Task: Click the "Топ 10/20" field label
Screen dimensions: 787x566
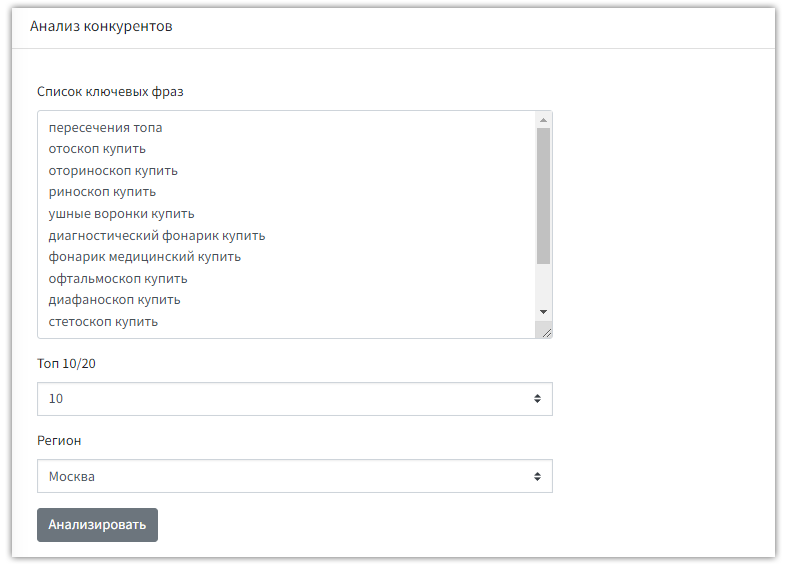Action: [66, 363]
